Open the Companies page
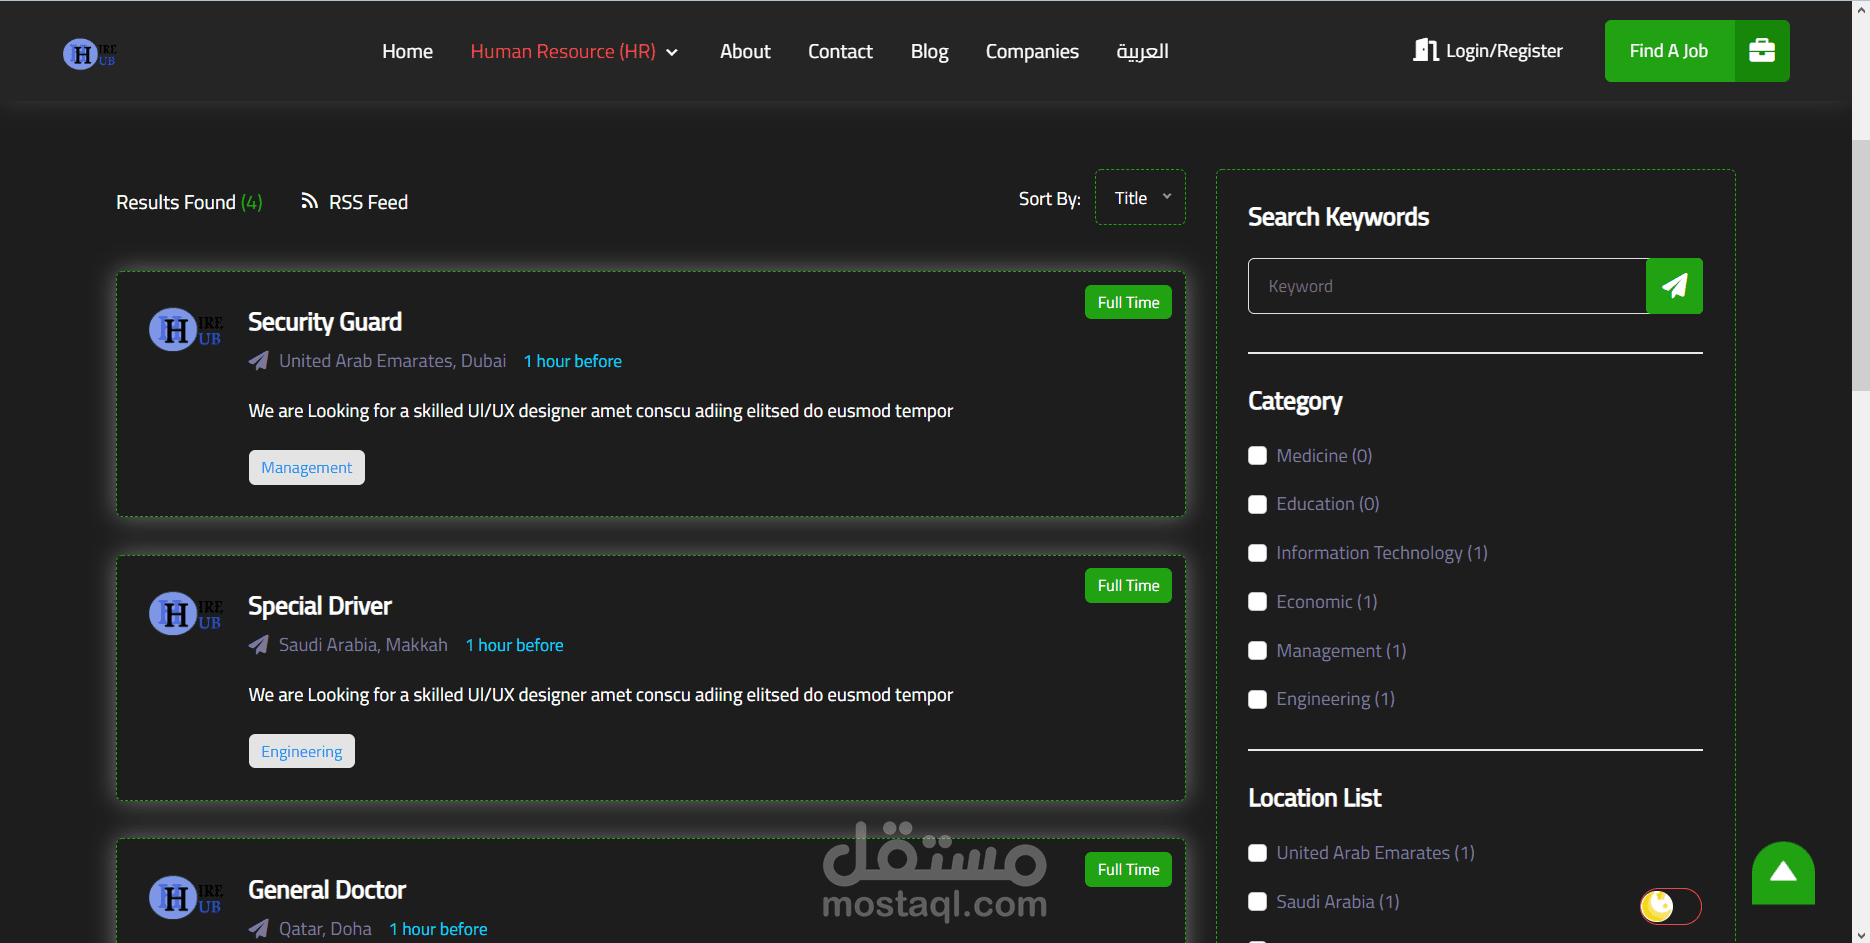Image resolution: width=1870 pixels, height=943 pixels. (x=1032, y=51)
